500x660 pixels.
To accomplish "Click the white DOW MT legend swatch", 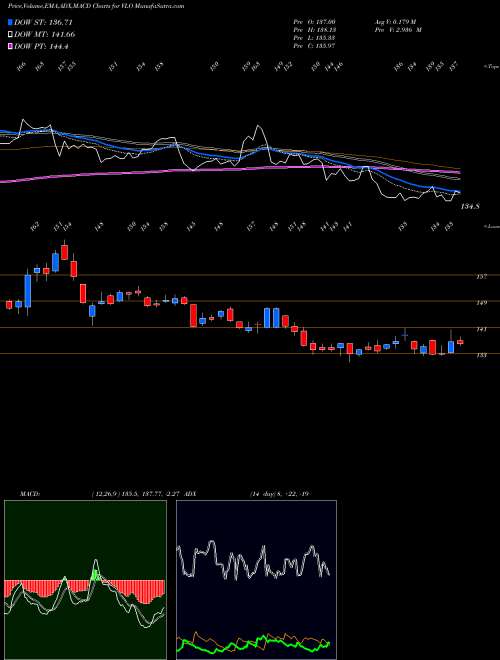I will pyautogui.click(x=11, y=35).
